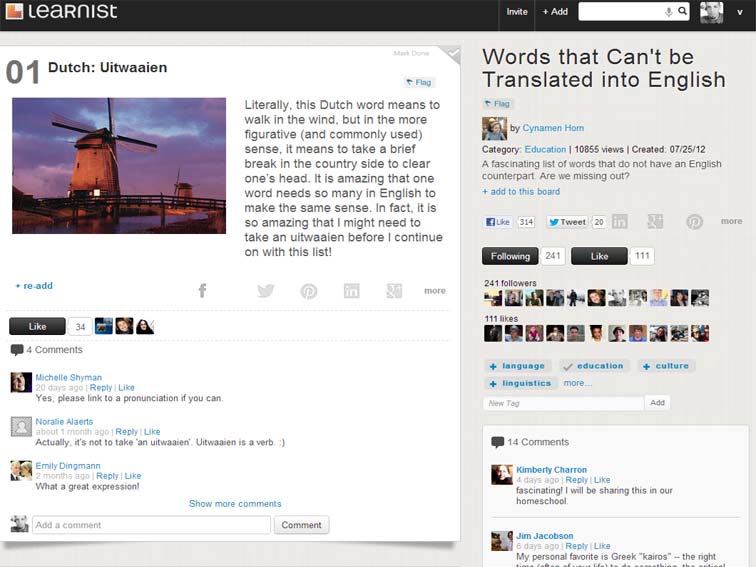Open the first avatar under 241 followers
Screen dimensions: 756x567
[493, 298]
